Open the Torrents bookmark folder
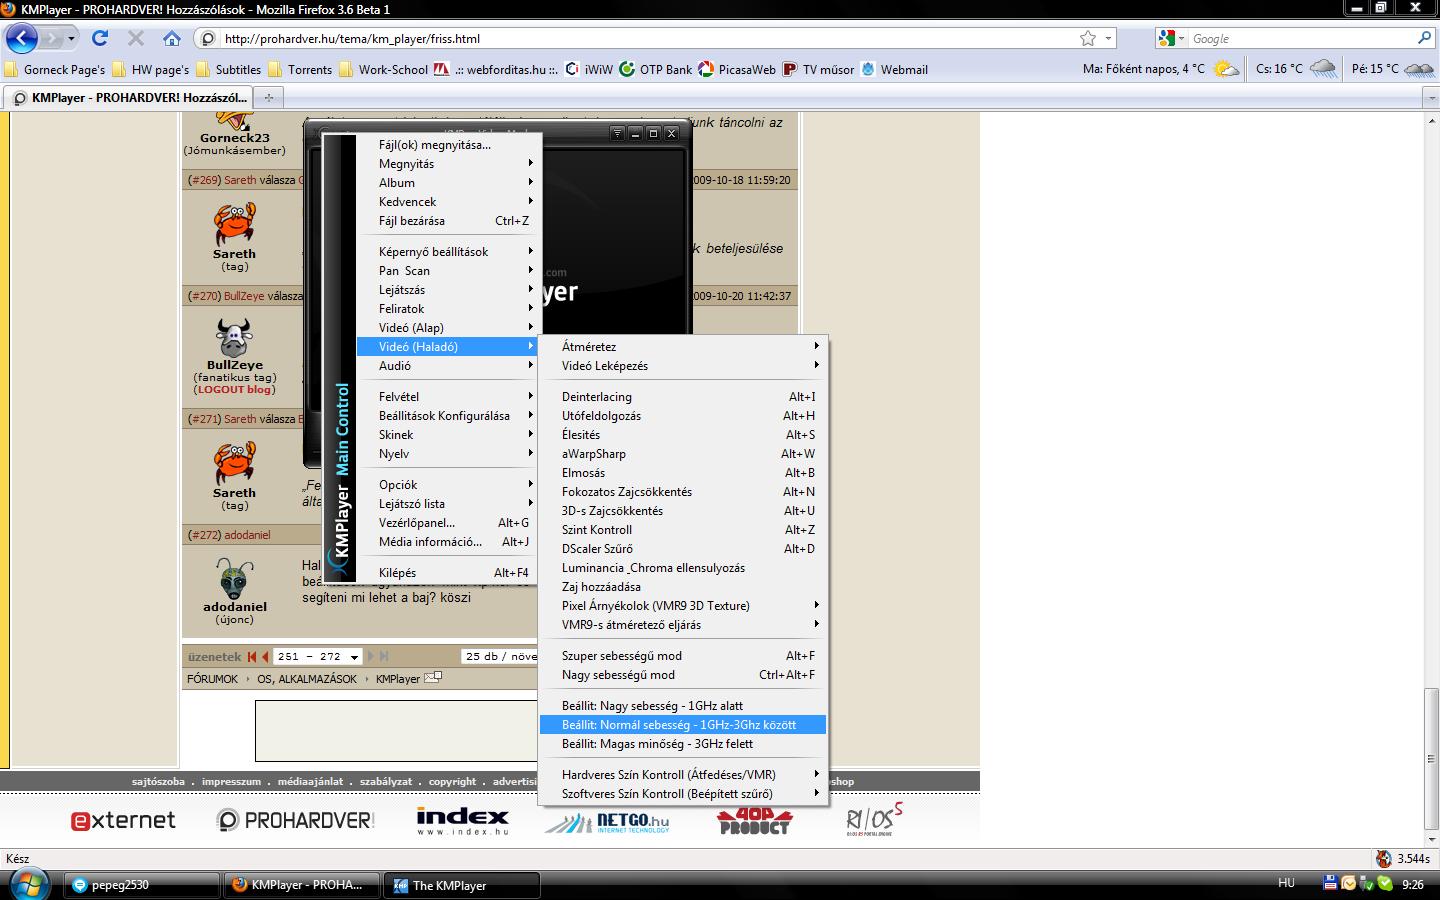 point(300,69)
